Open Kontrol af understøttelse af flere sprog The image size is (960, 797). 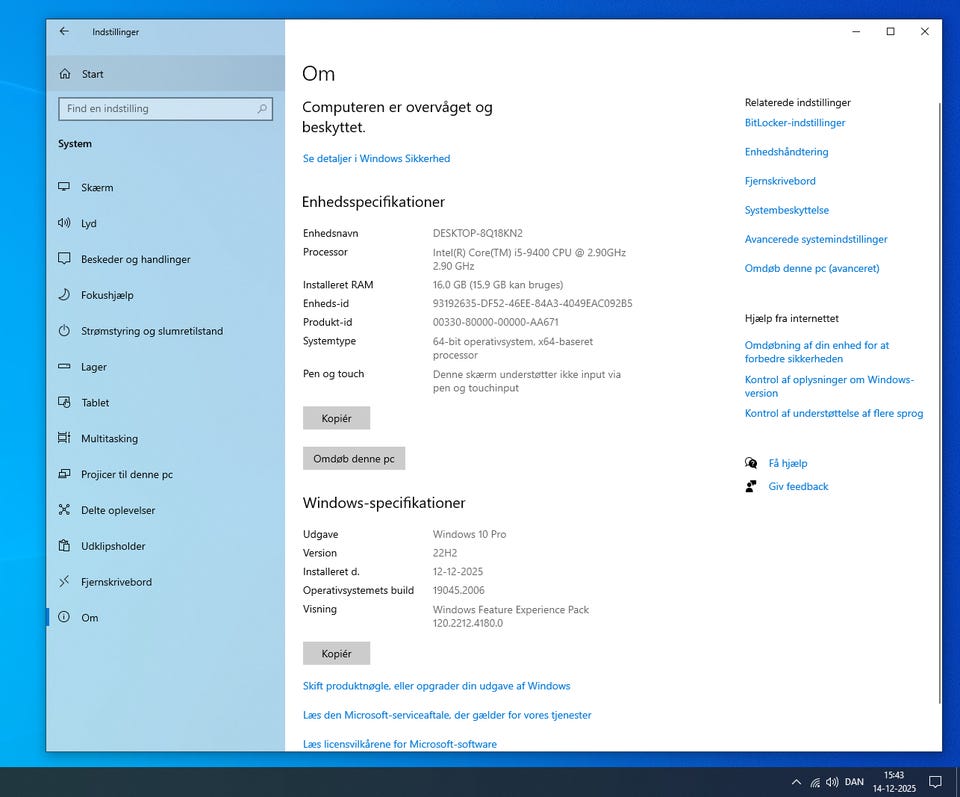[834, 413]
